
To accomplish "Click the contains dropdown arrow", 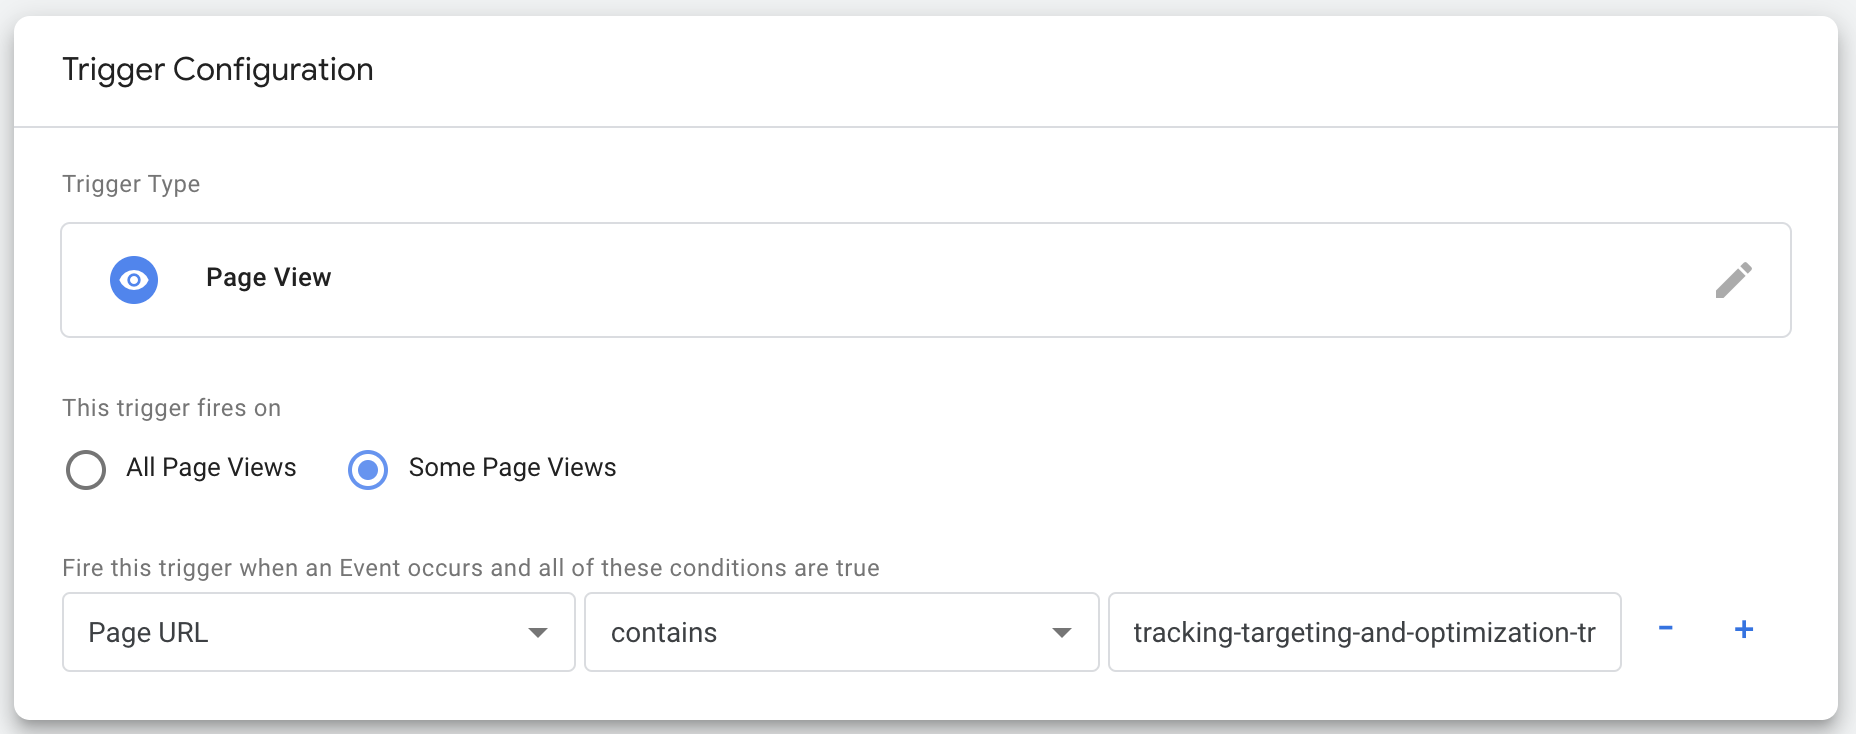I will [1062, 633].
